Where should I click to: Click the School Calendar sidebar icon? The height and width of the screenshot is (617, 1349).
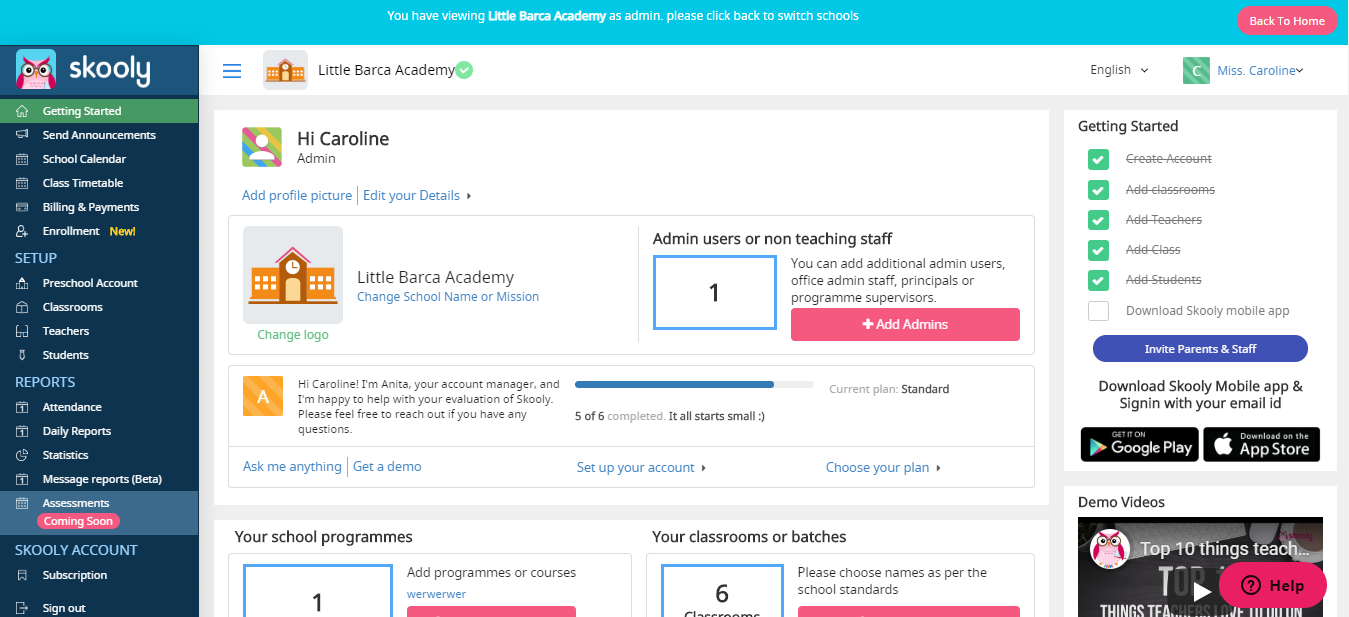pyautogui.click(x=22, y=159)
